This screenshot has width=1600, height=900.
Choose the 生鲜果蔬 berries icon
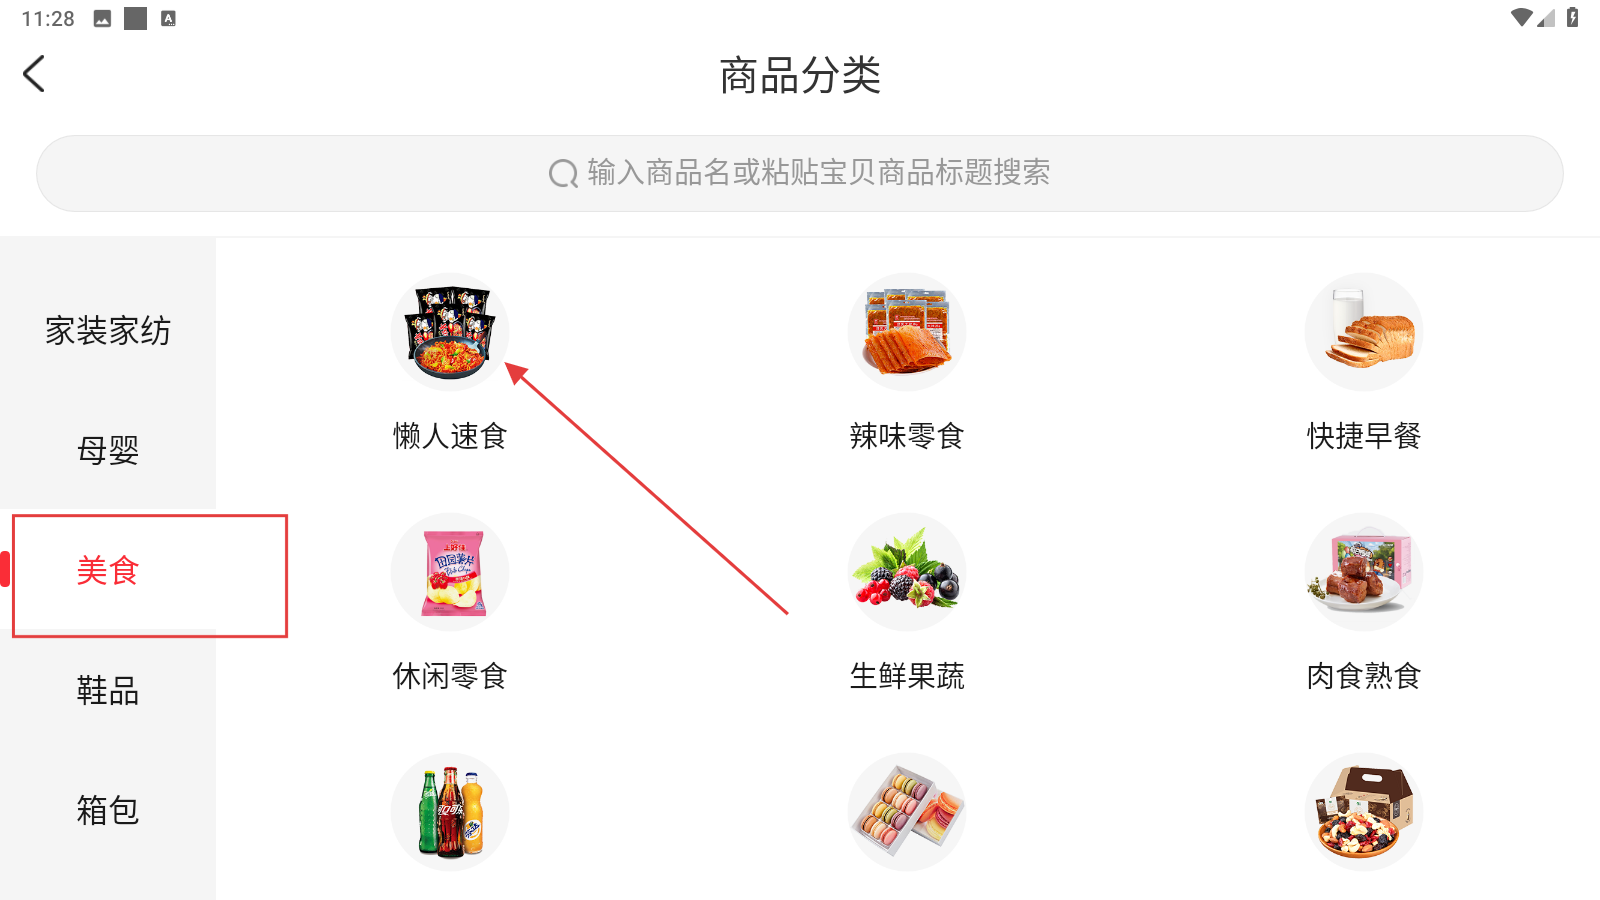click(907, 572)
